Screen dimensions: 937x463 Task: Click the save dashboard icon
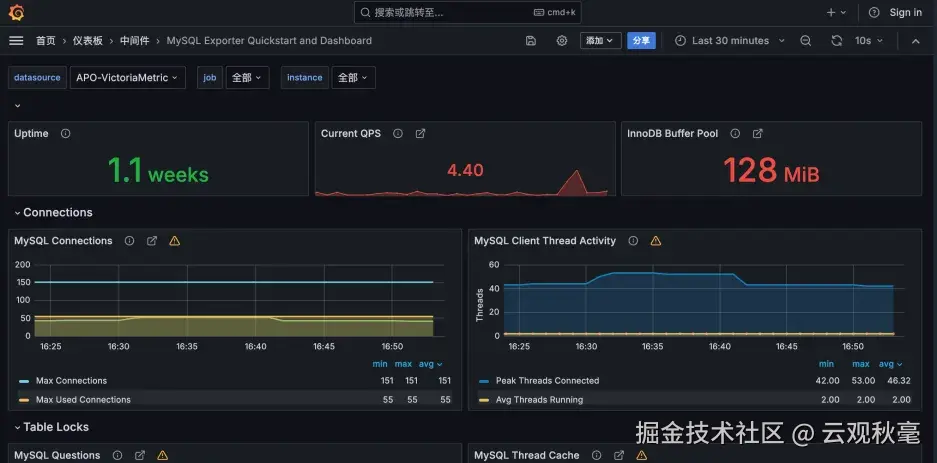tap(531, 41)
